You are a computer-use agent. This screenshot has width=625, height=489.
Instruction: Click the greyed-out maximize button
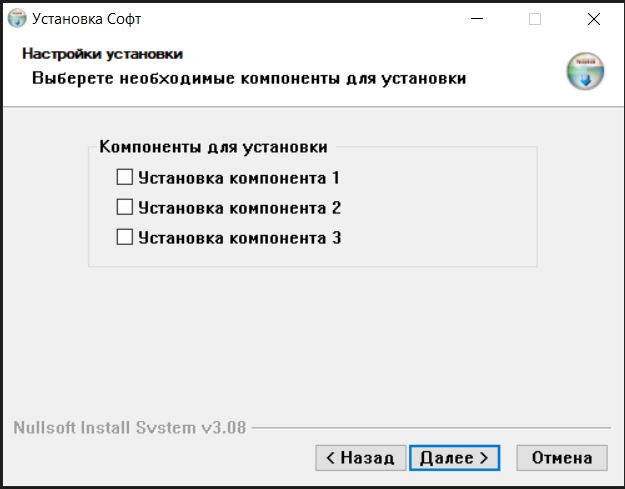pos(535,18)
